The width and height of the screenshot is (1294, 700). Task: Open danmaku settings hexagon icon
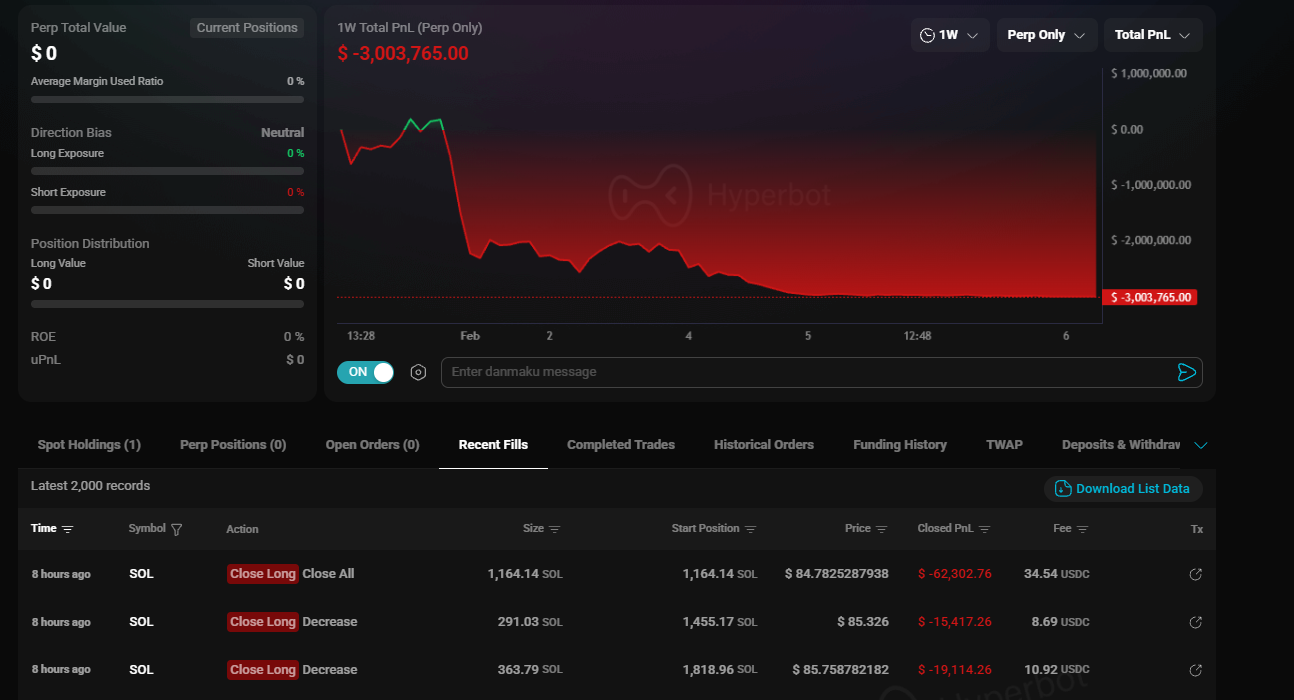[418, 372]
